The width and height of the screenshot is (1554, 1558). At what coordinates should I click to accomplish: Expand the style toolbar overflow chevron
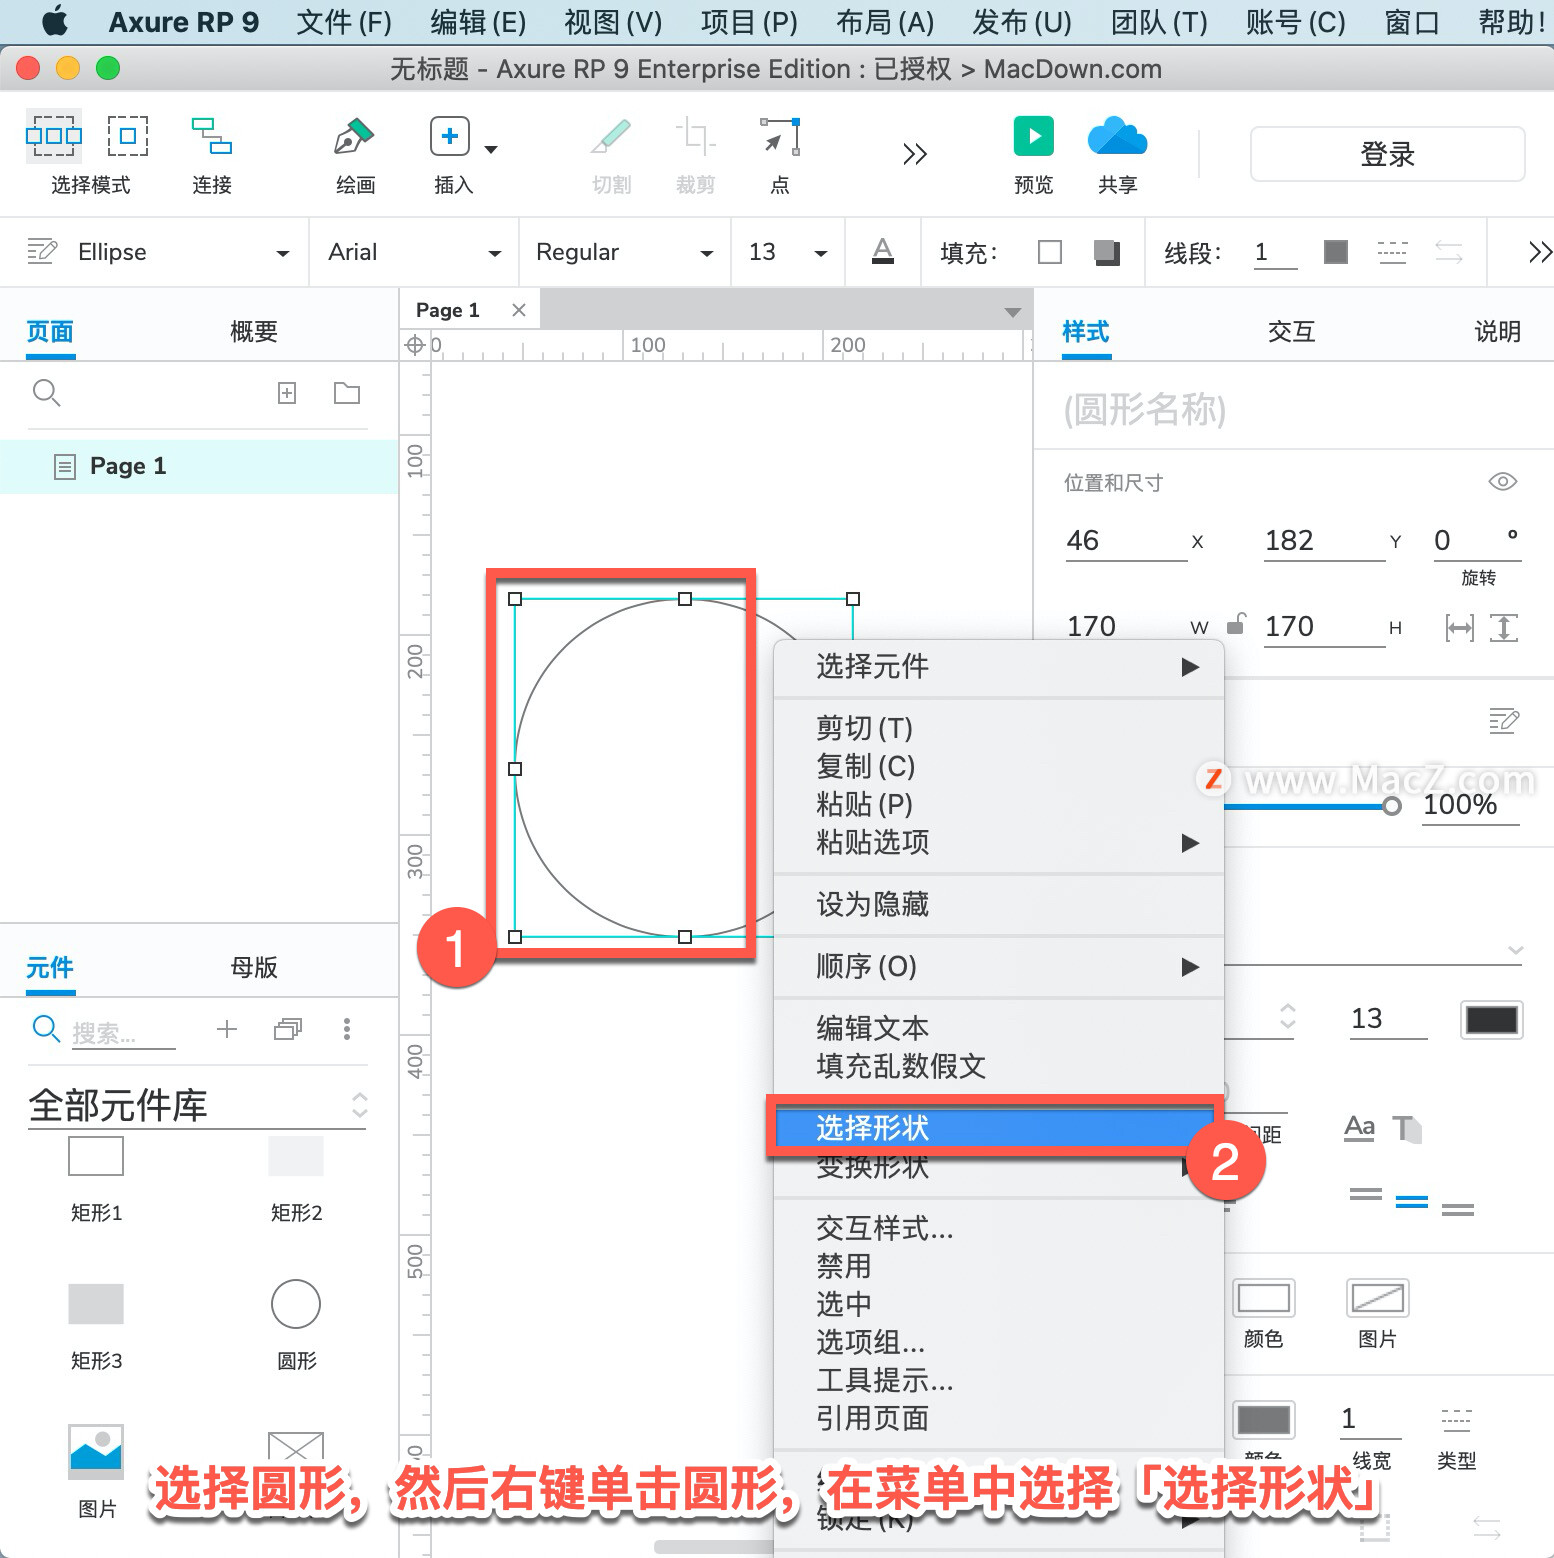tap(1540, 252)
